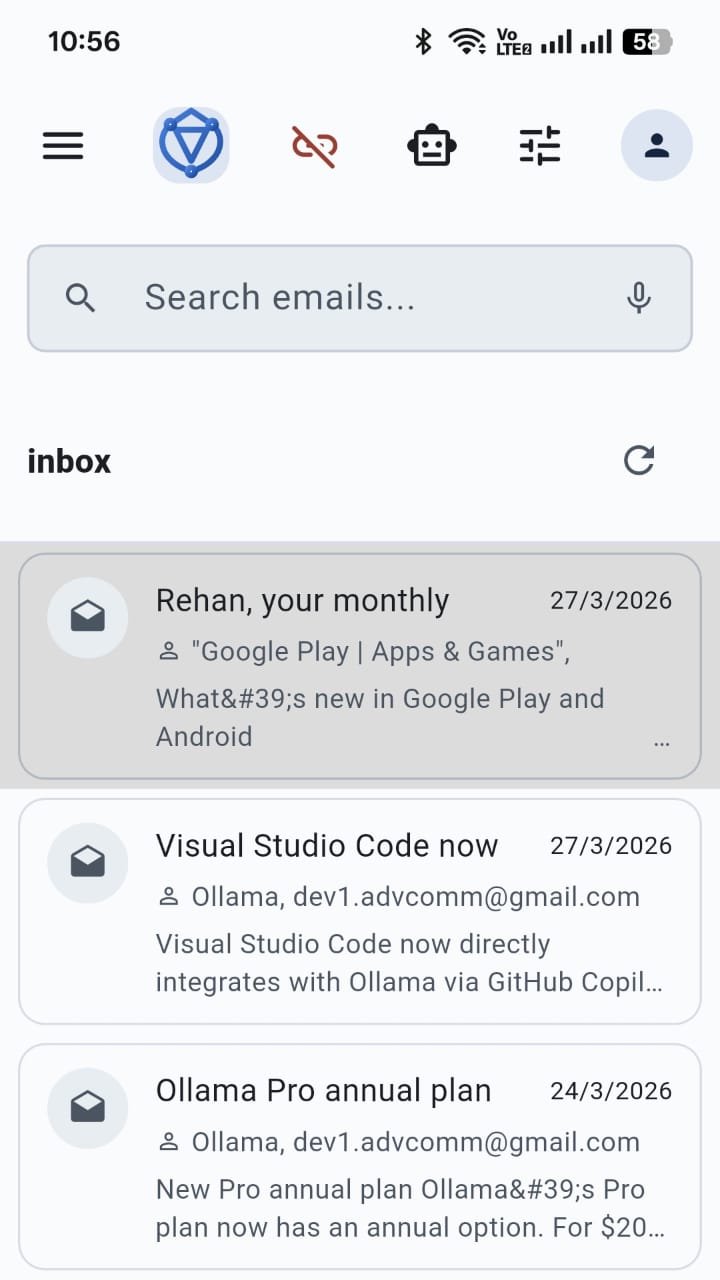Open the user profile avatar
The width and height of the screenshot is (720, 1280).
657,146
